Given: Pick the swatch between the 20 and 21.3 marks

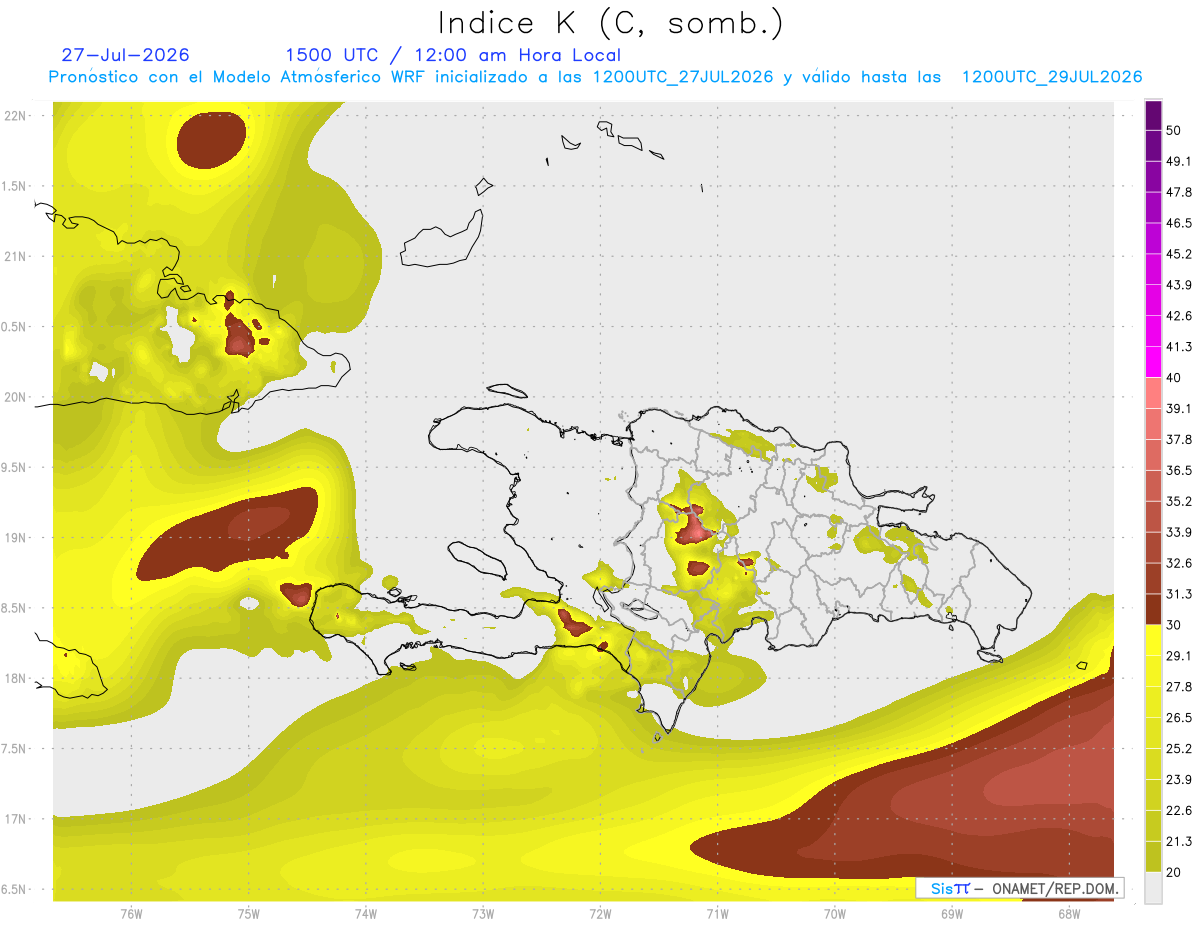Looking at the screenshot, I should [1153, 856].
